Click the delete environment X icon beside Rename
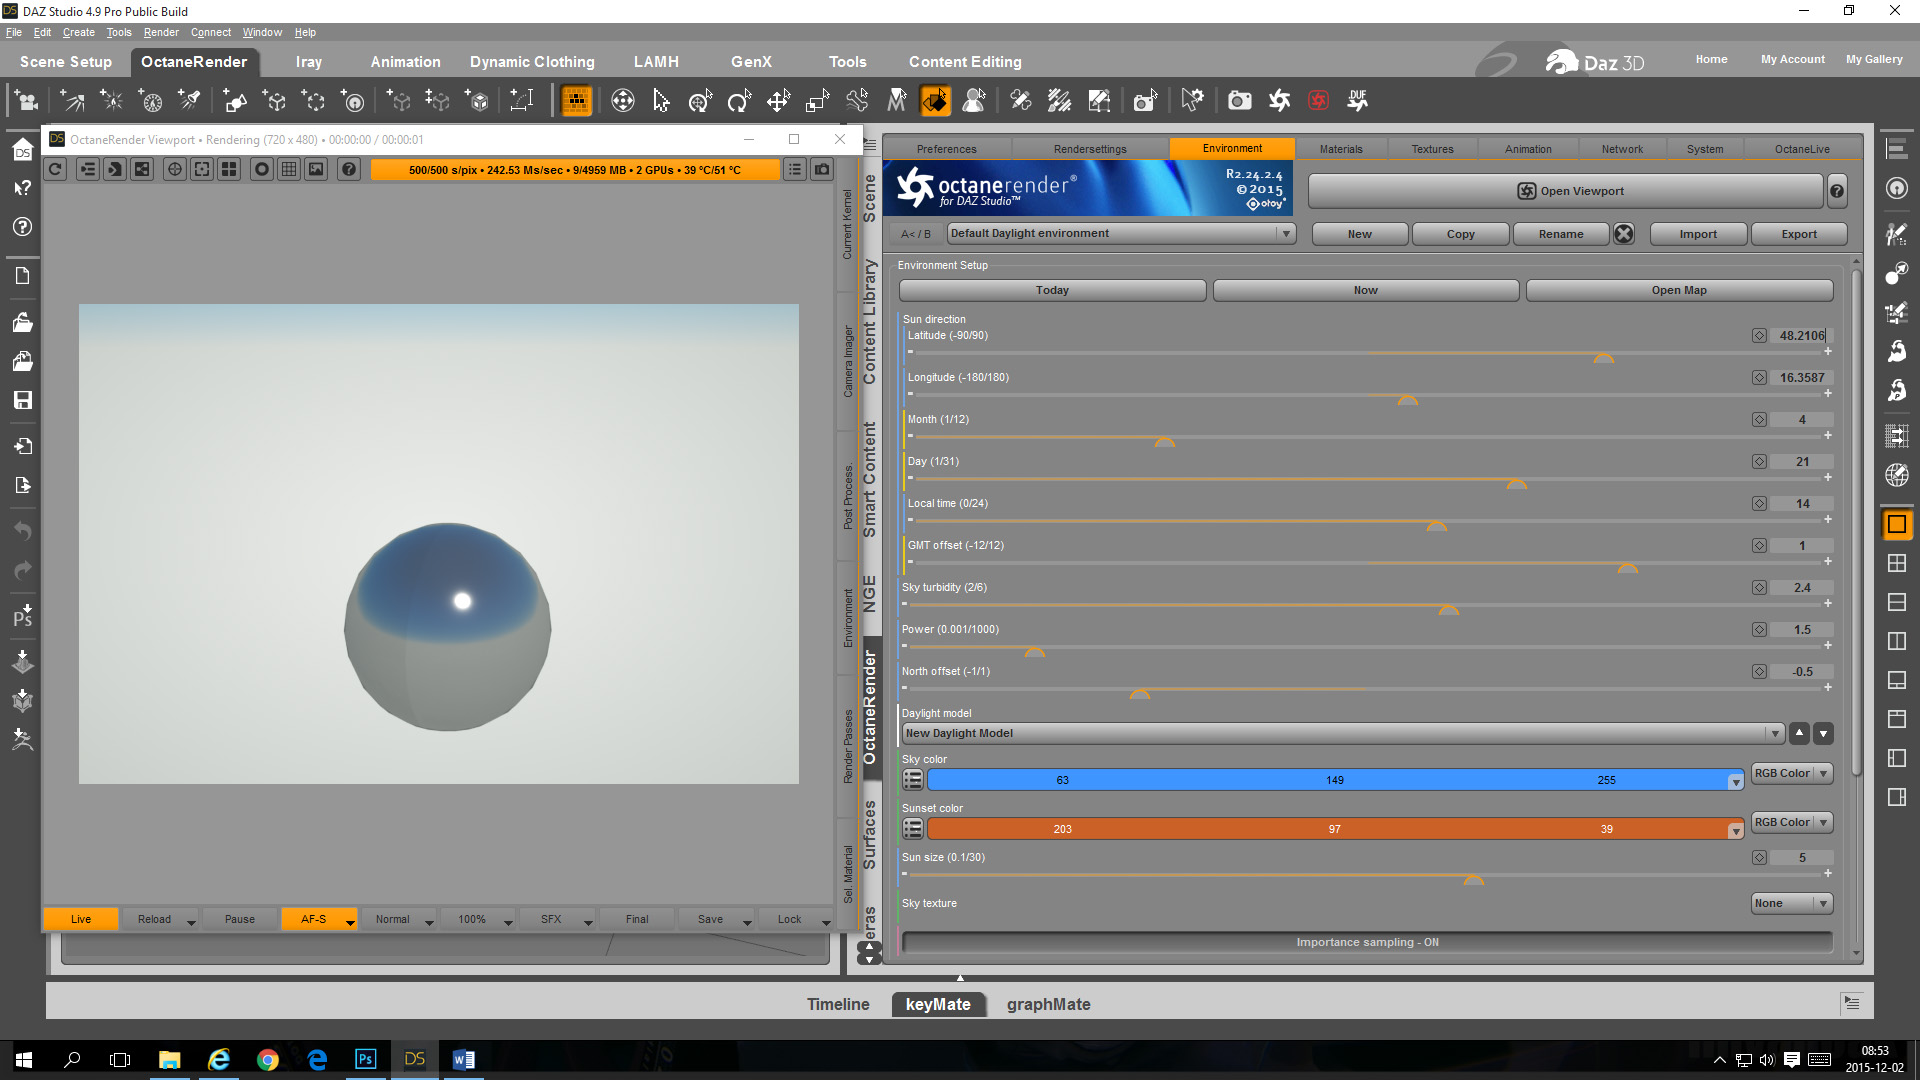1920x1080 pixels. [1624, 234]
